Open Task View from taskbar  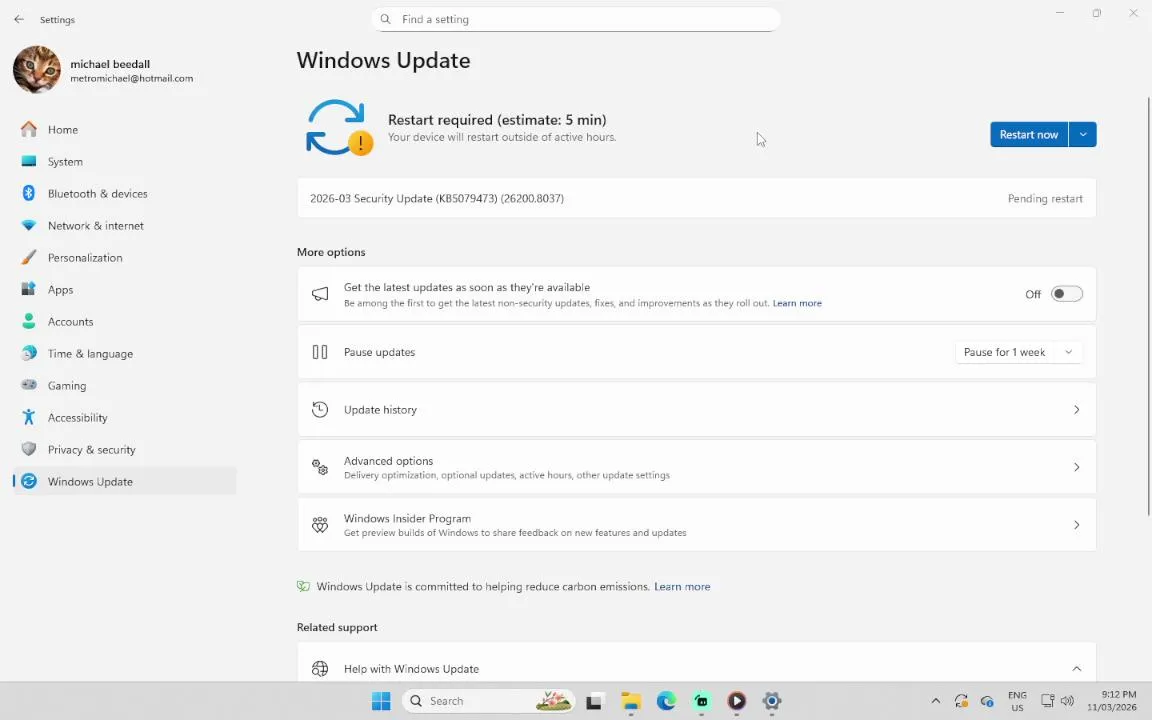click(594, 701)
